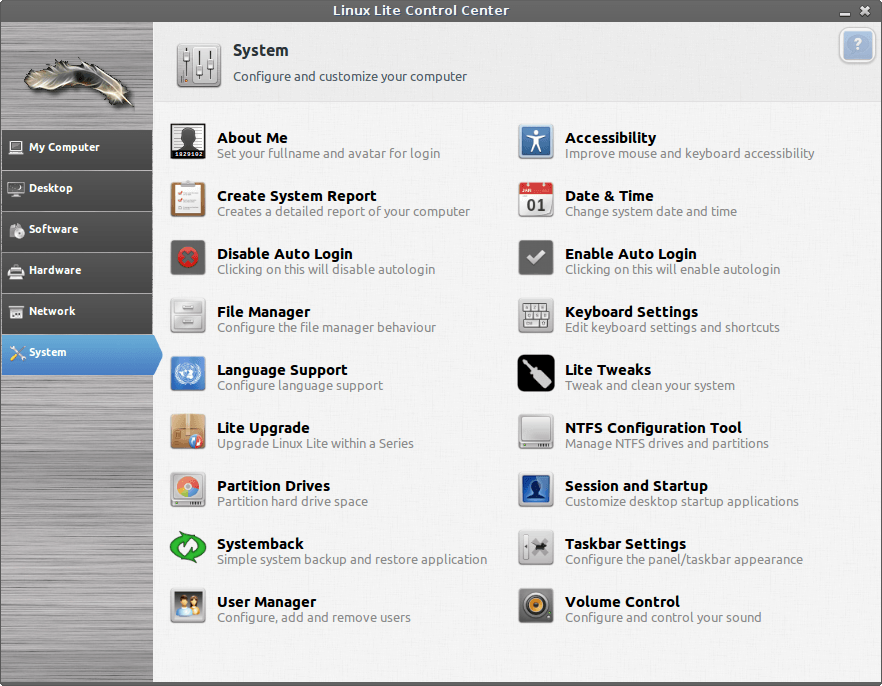The height and width of the screenshot is (686, 882).
Task: Click the help question mark button
Action: point(857,44)
